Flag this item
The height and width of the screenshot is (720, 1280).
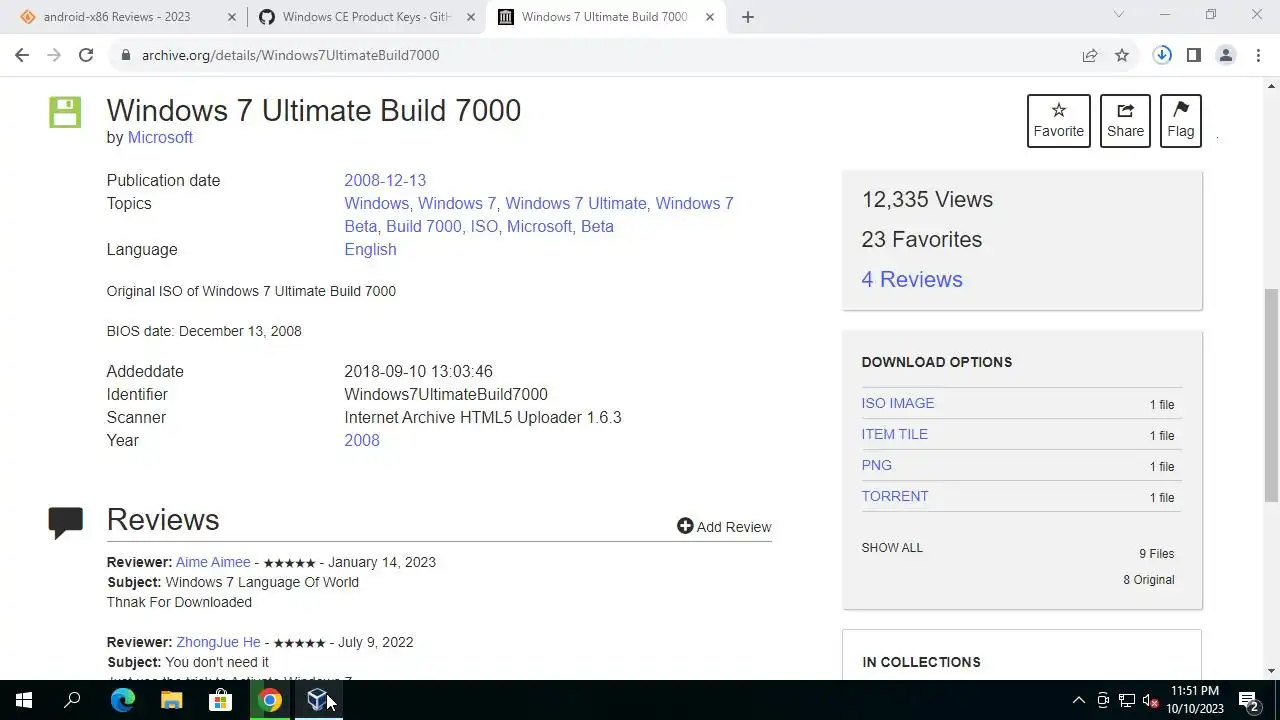point(1180,121)
